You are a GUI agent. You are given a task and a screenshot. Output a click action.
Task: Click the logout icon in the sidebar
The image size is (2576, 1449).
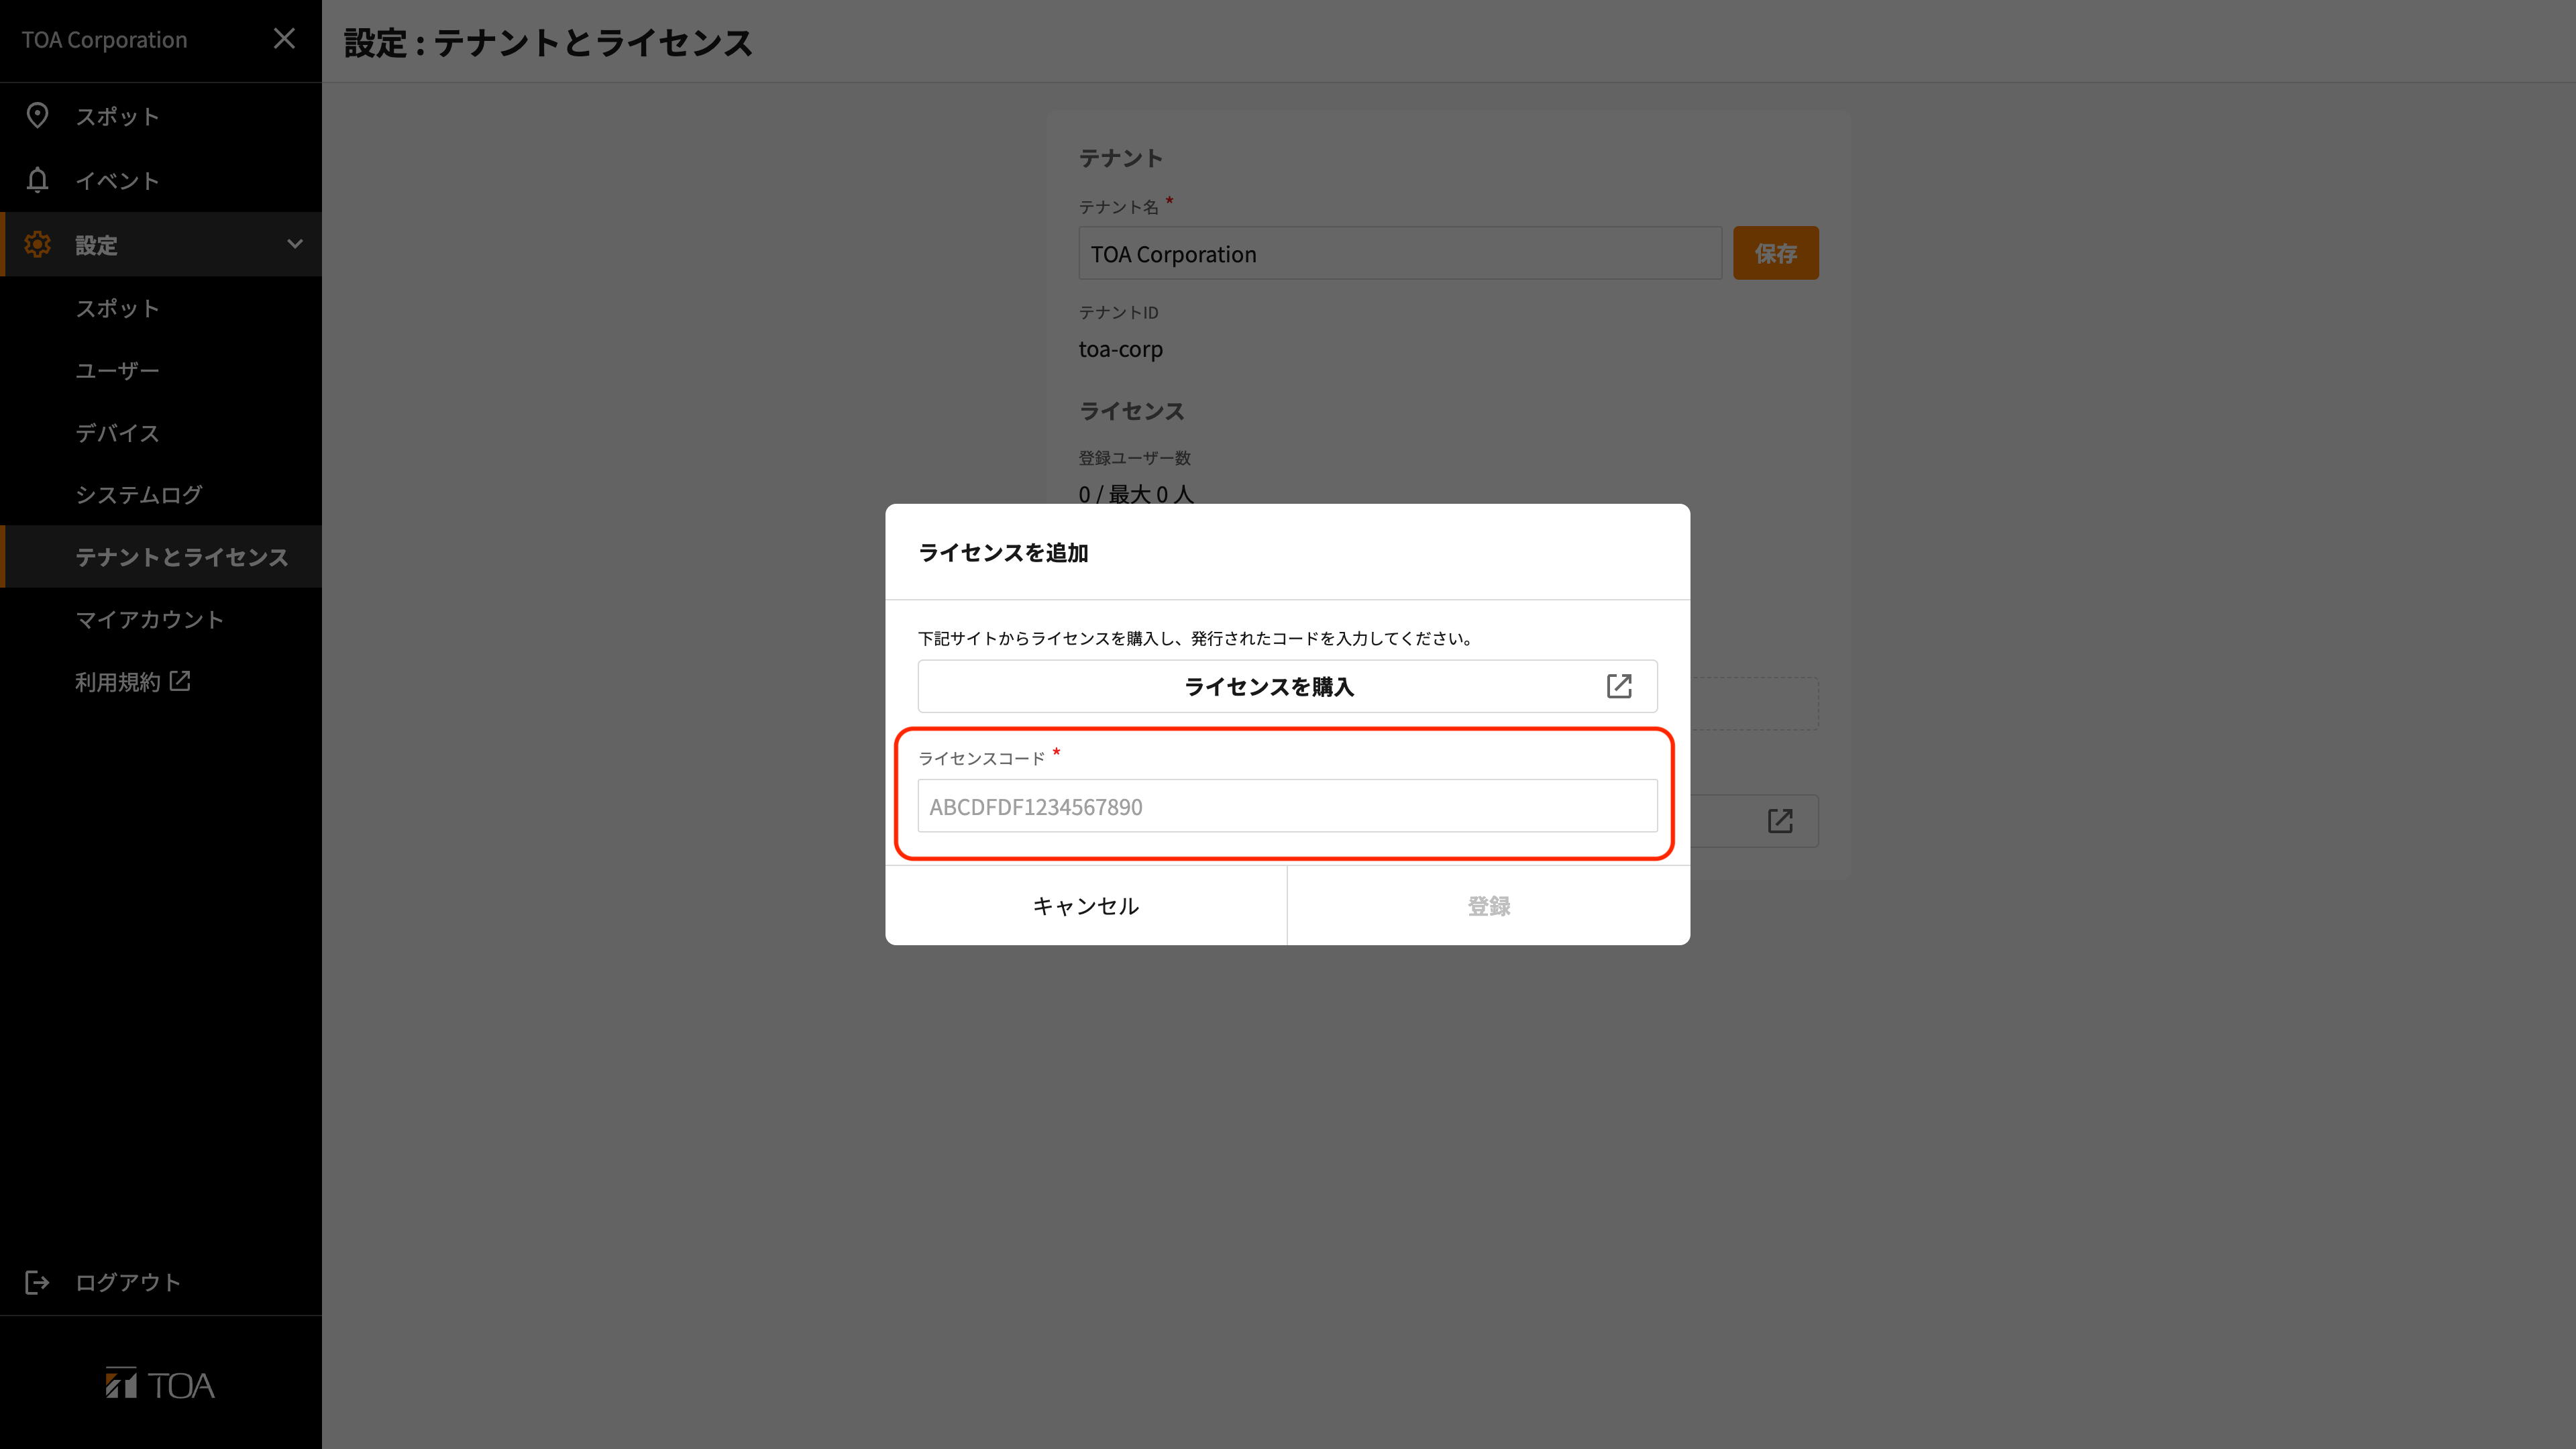coord(37,1282)
